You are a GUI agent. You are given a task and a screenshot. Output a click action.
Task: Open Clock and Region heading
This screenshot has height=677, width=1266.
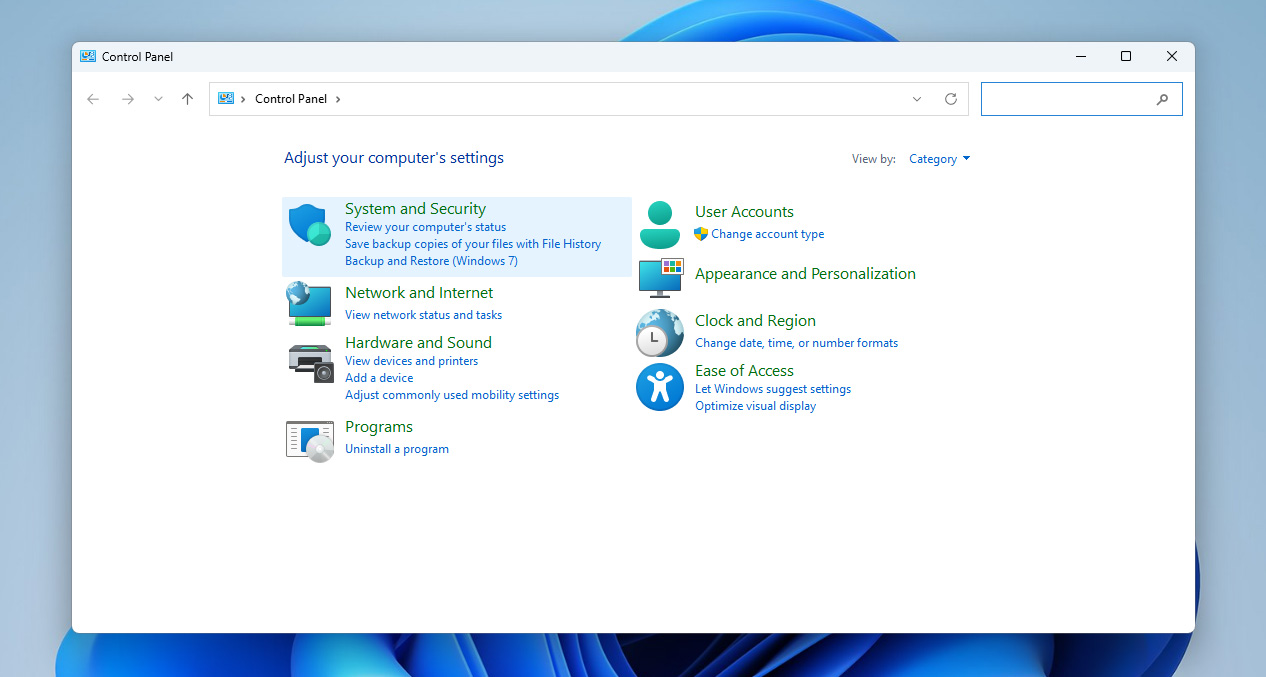(755, 321)
